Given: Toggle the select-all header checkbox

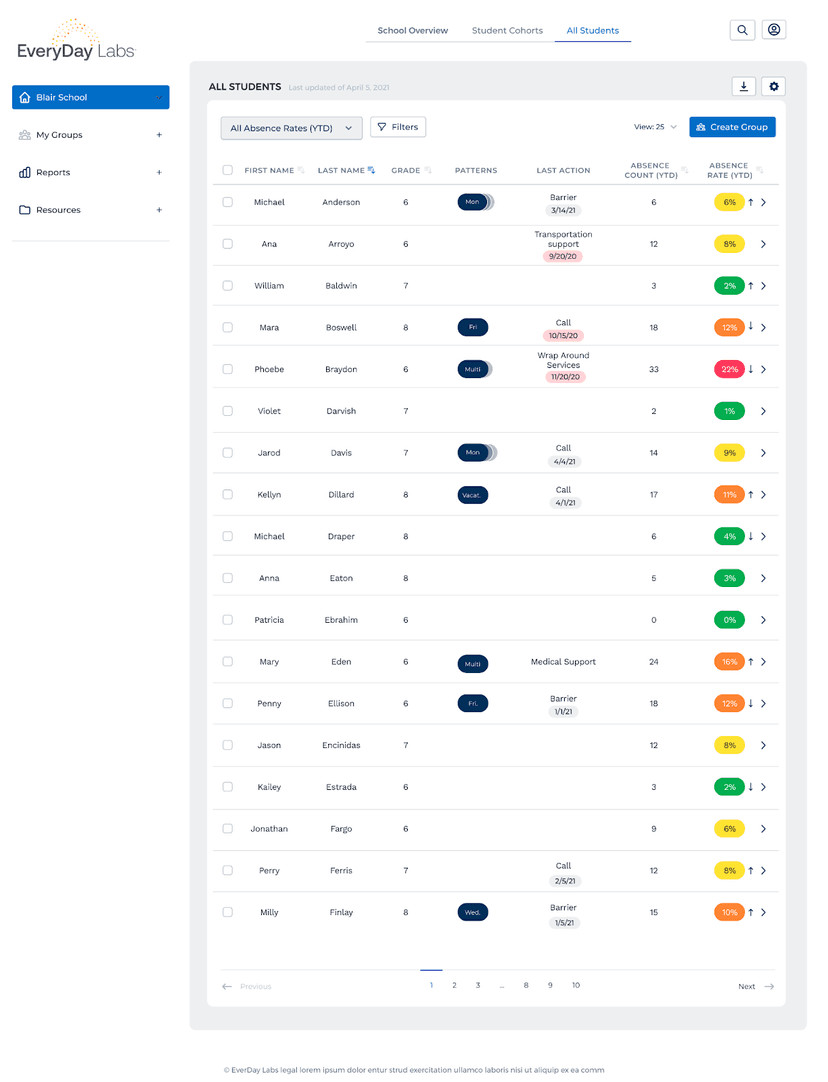Looking at the screenshot, I should coord(228,170).
